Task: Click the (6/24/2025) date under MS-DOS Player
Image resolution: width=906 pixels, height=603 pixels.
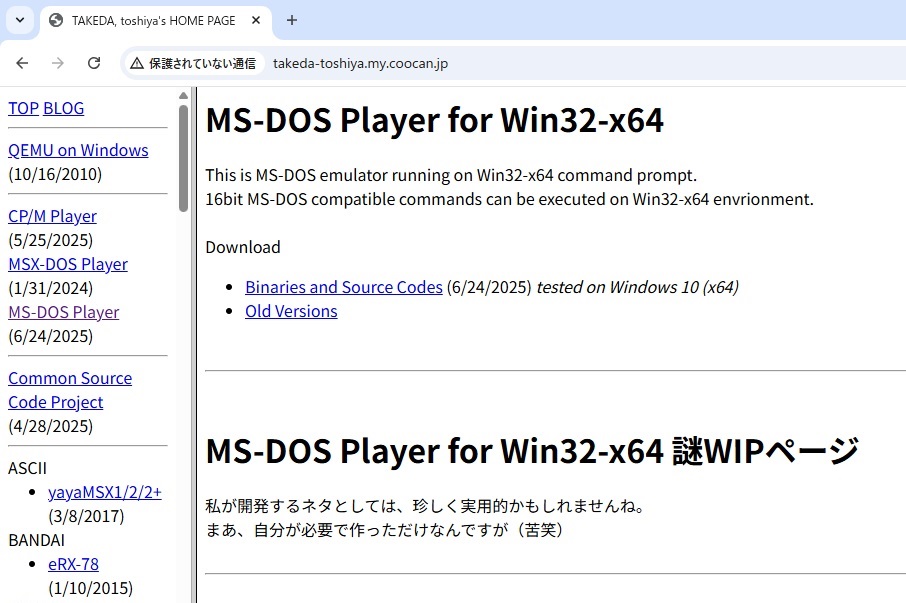Action: coord(50,336)
